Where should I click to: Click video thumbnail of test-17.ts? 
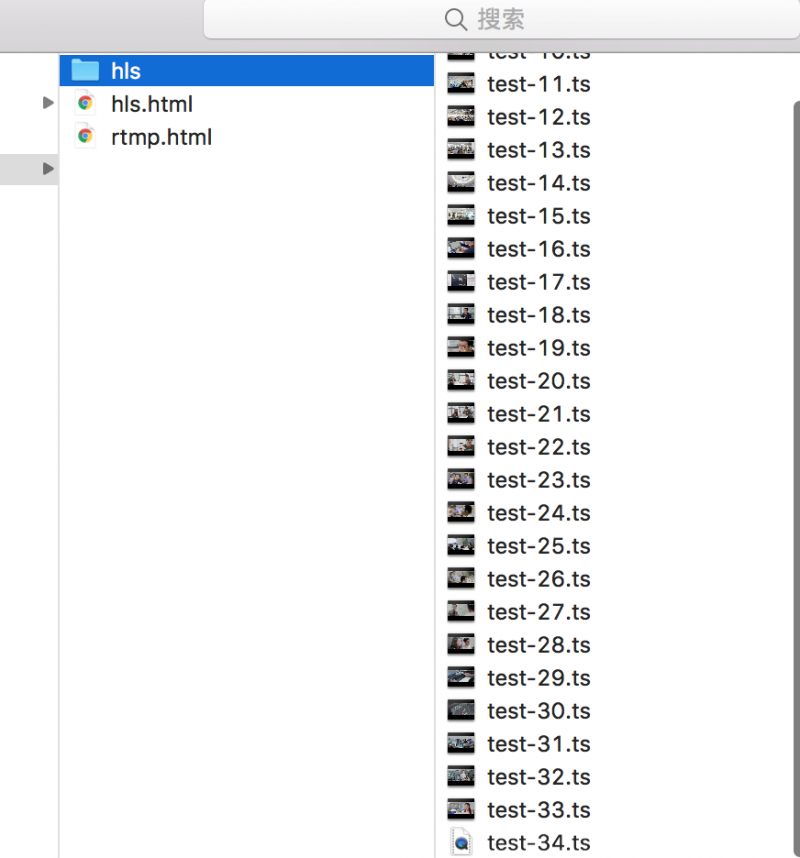click(461, 282)
